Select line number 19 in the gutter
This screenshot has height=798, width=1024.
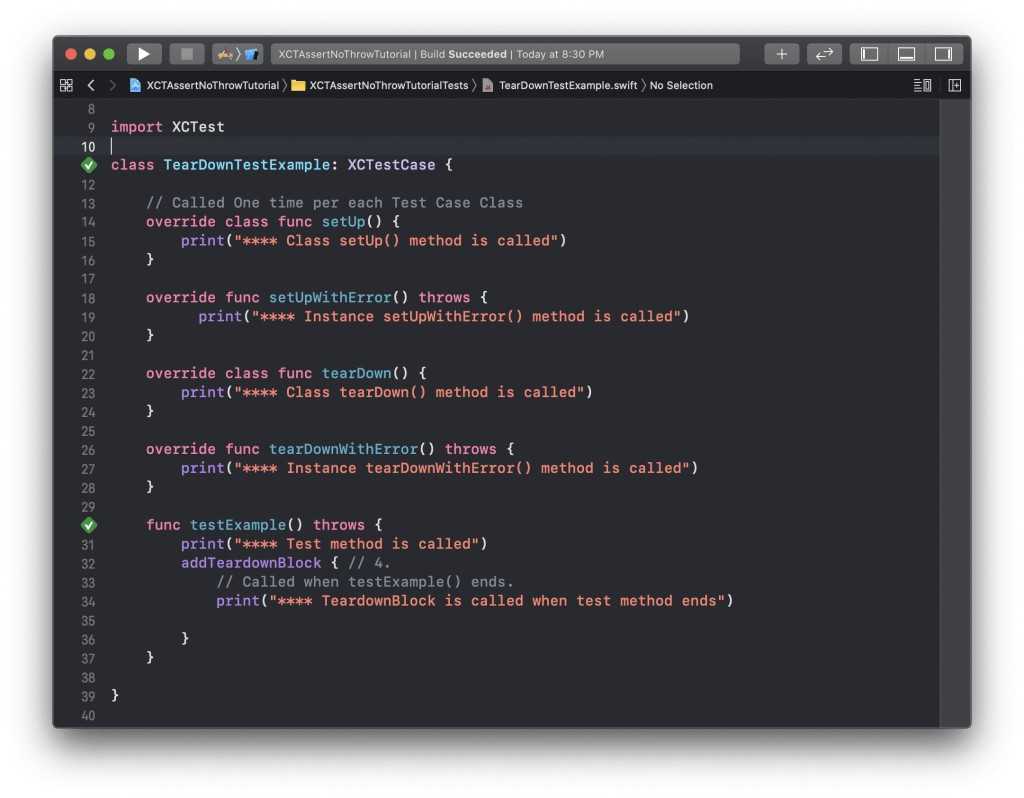click(x=87, y=316)
